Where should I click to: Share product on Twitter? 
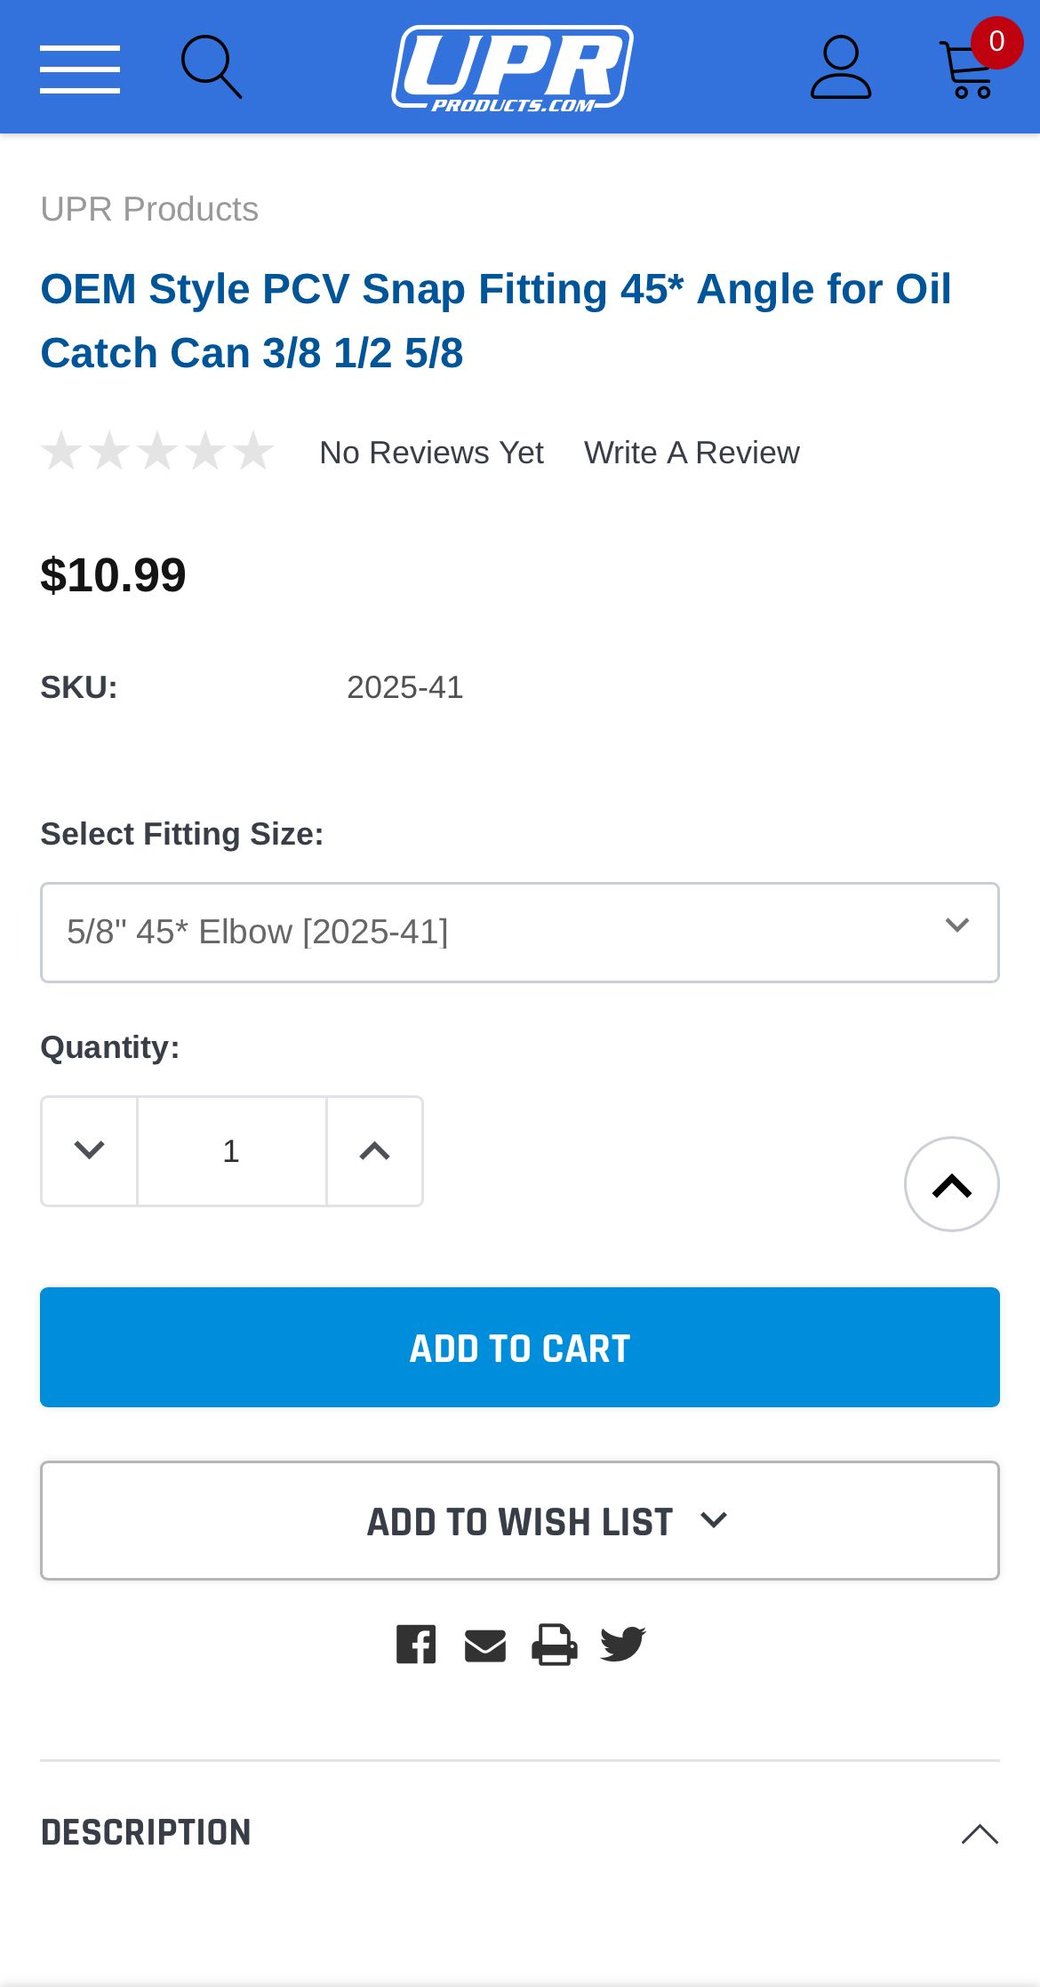tap(623, 1644)
